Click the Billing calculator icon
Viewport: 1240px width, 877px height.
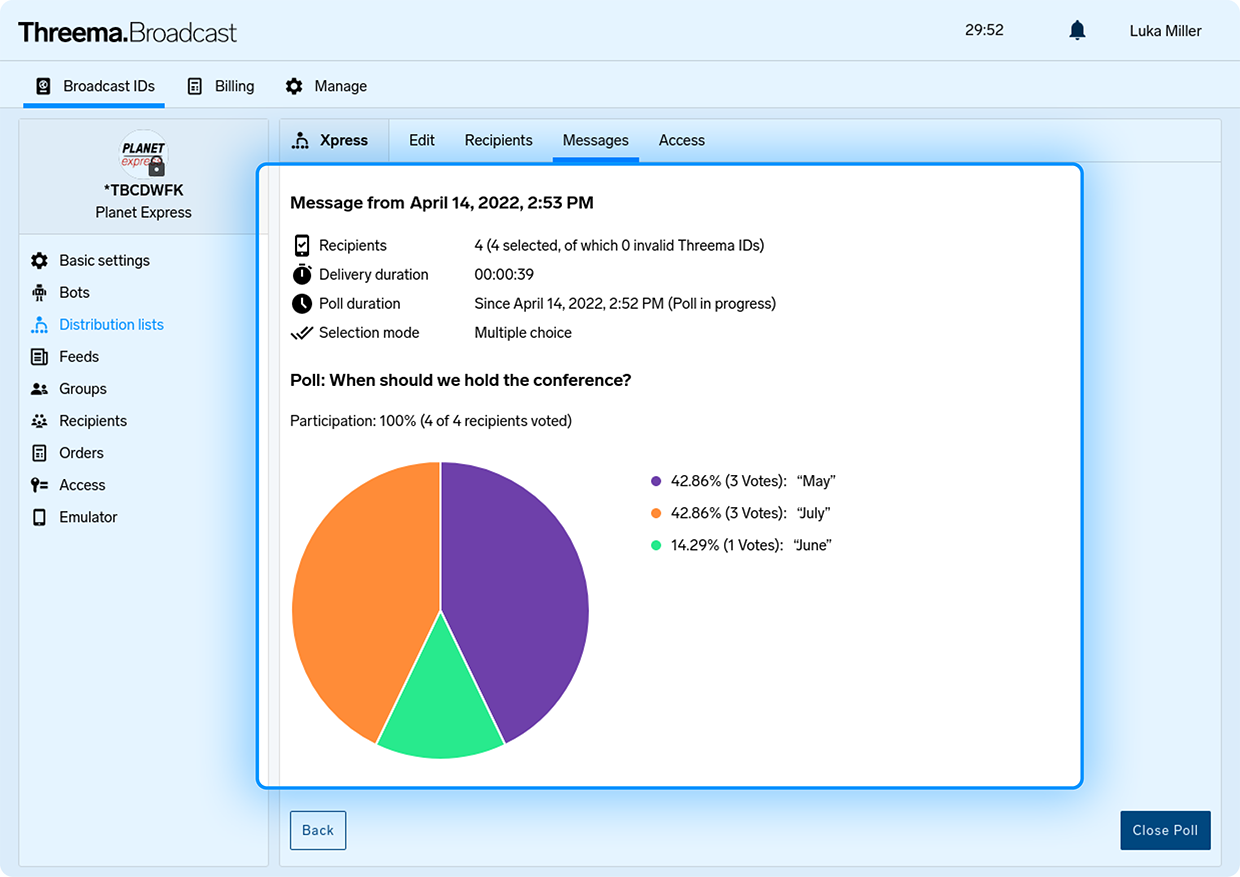(x=195, y=86)
